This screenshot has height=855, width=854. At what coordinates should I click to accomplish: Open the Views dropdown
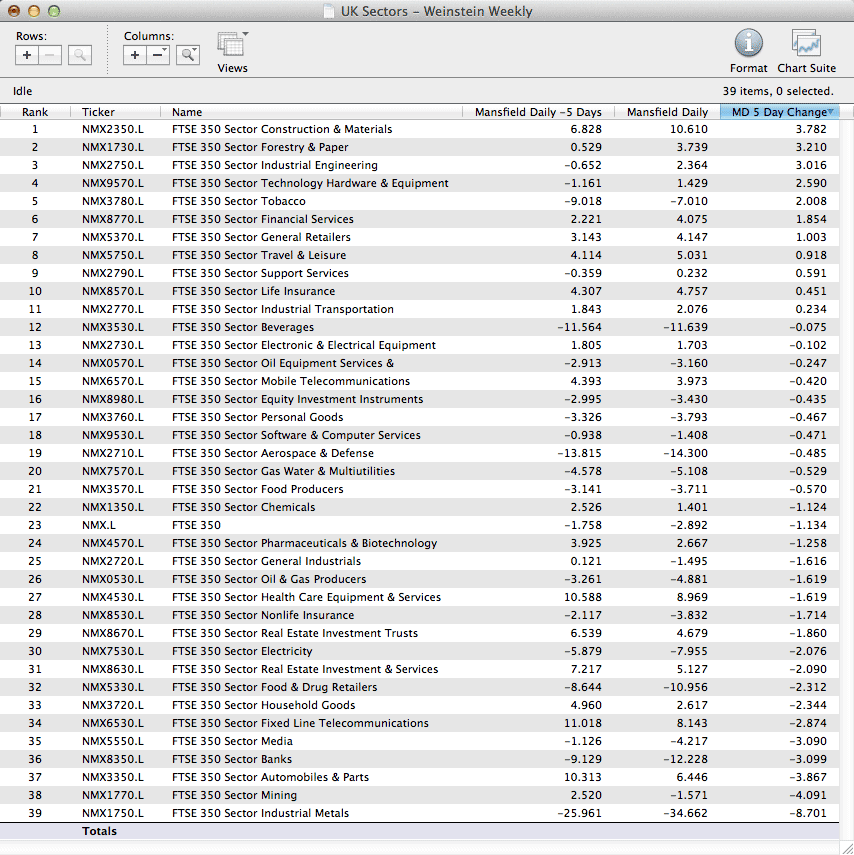click(232, 46)
